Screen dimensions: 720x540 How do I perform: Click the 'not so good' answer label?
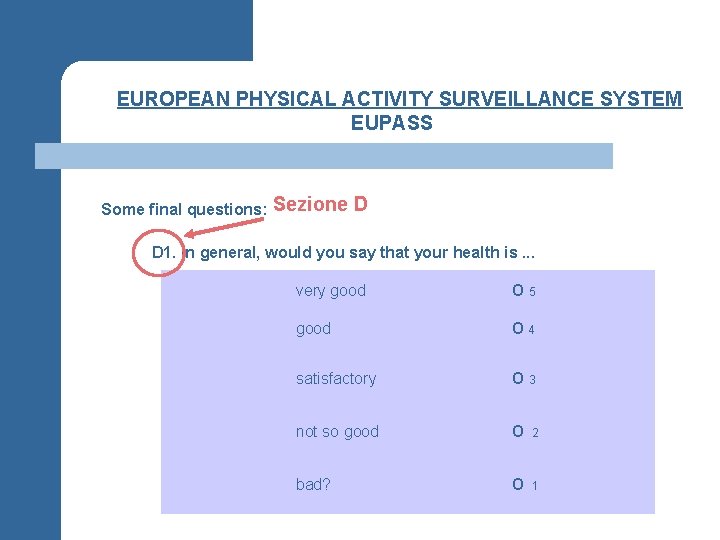[337, 432]
